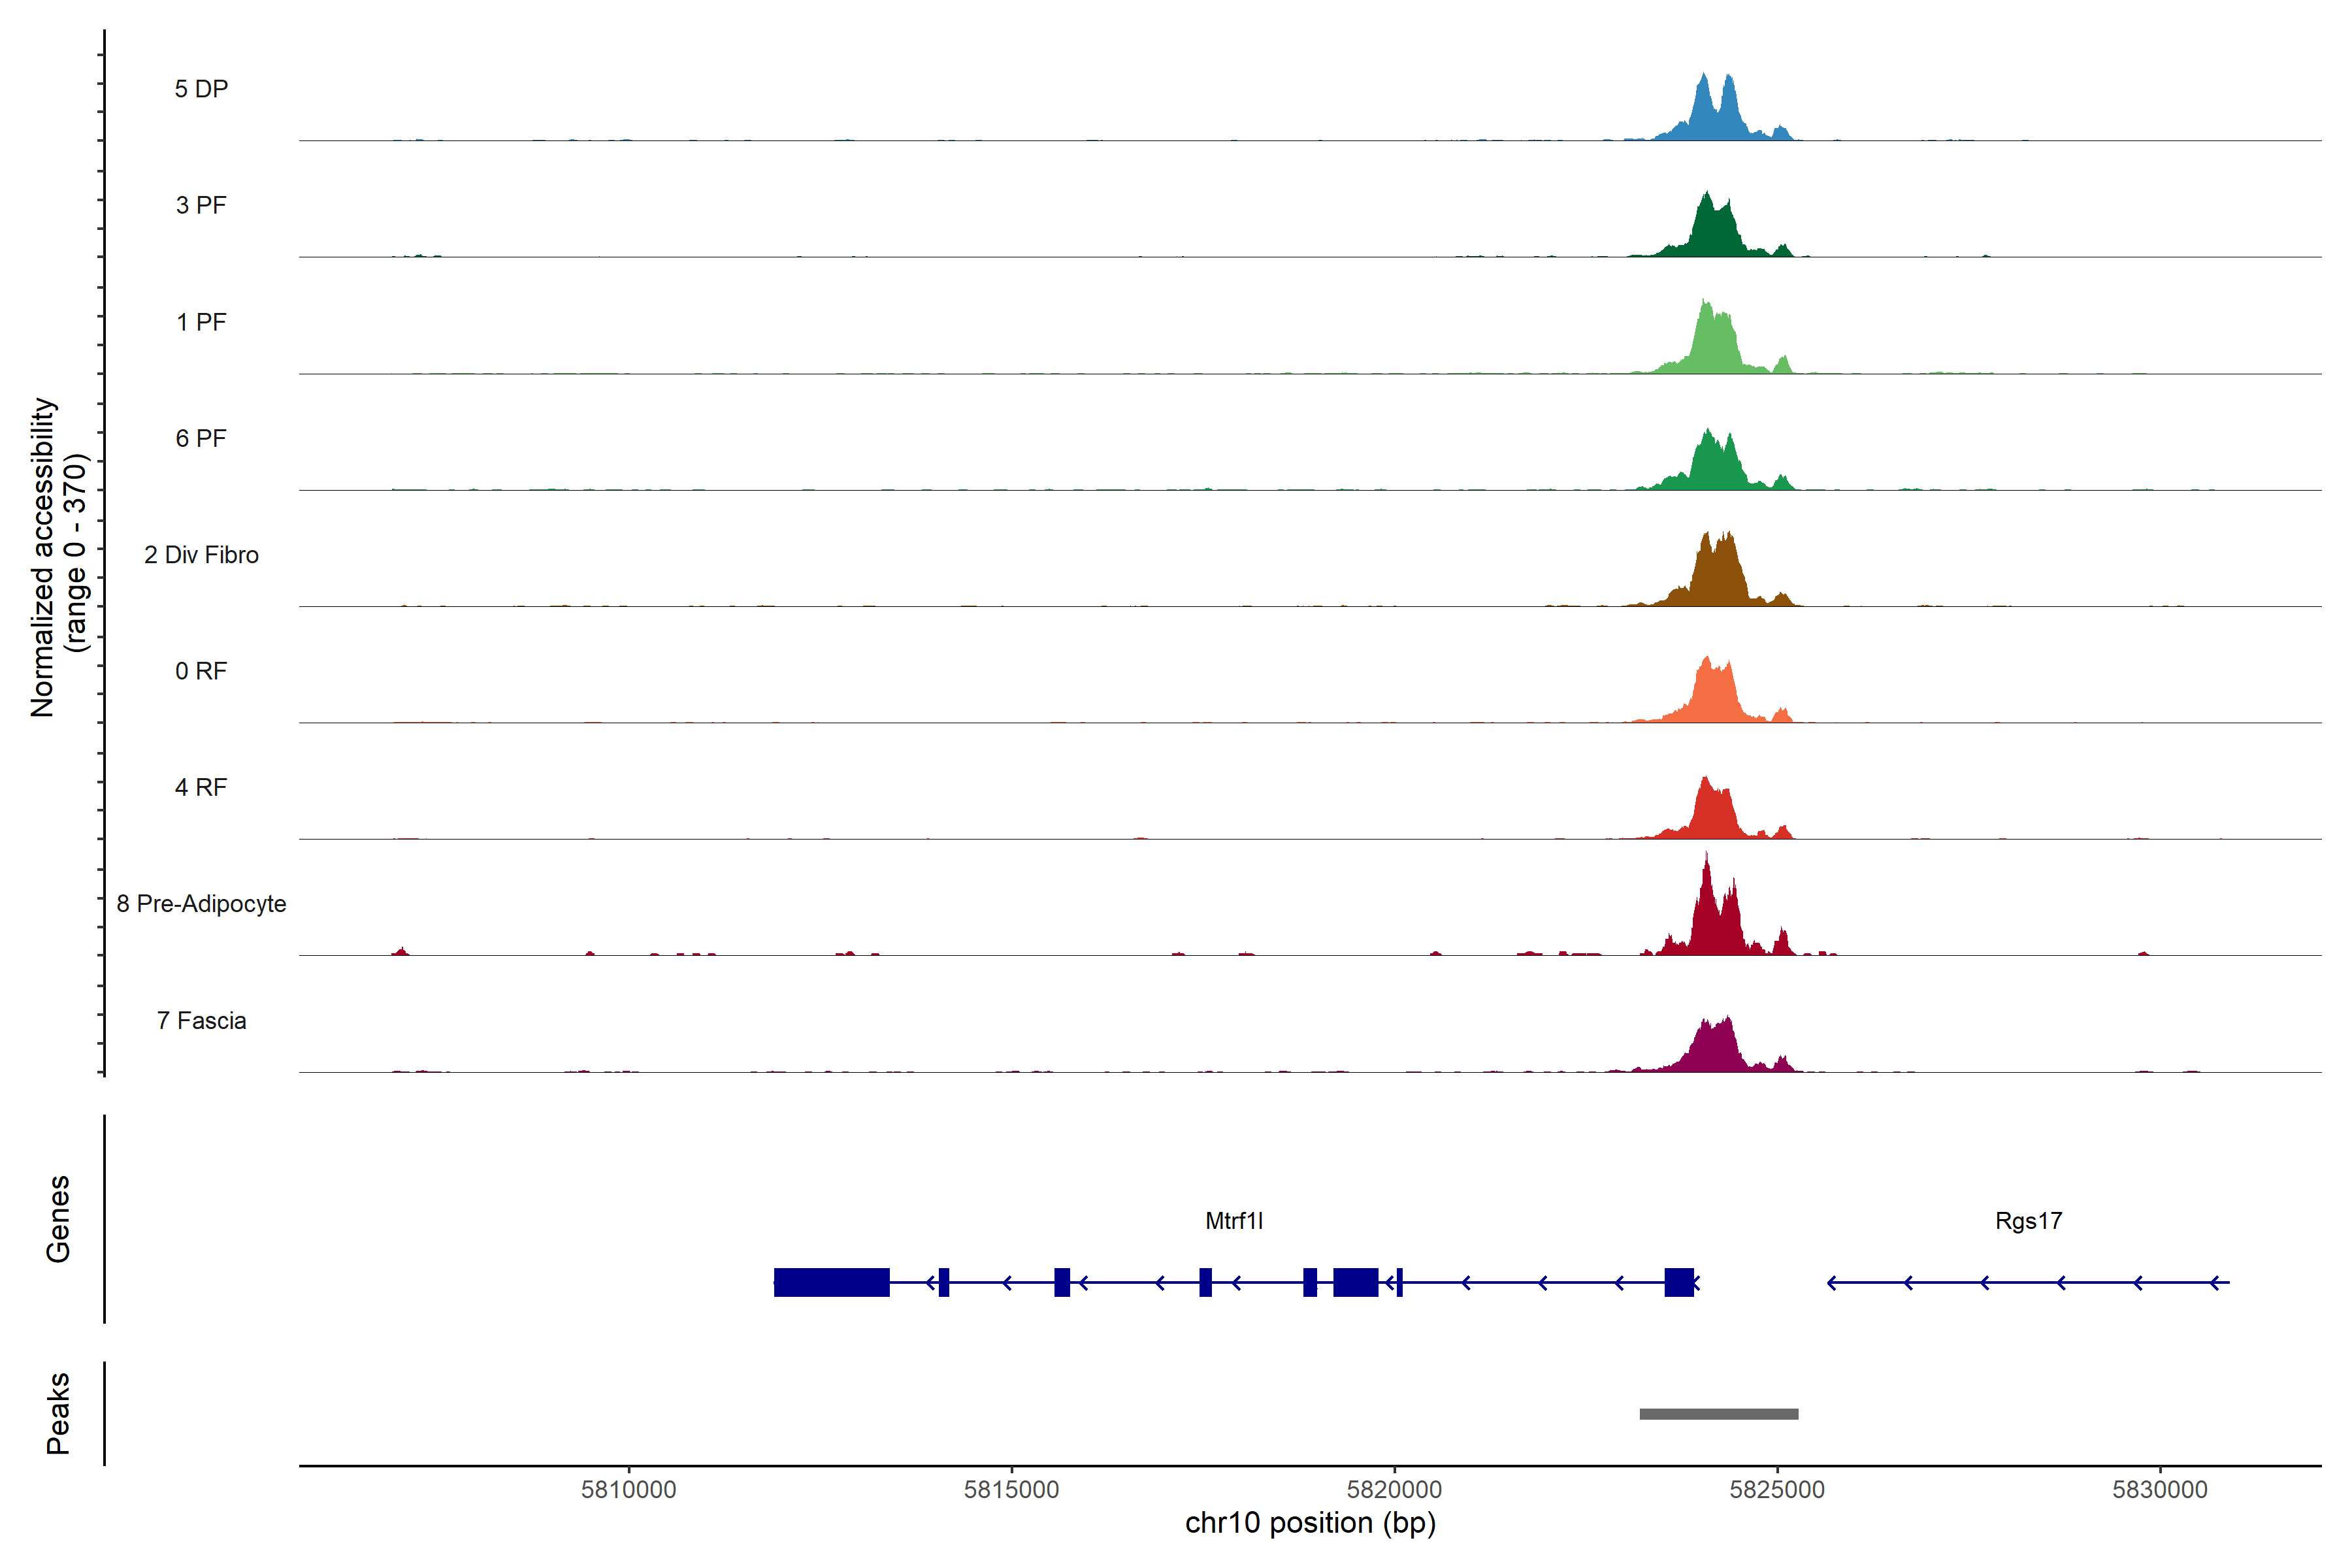Click the 5820000 axis tick label
Viewport: 2352px width, 1568px height.
1394,1490
